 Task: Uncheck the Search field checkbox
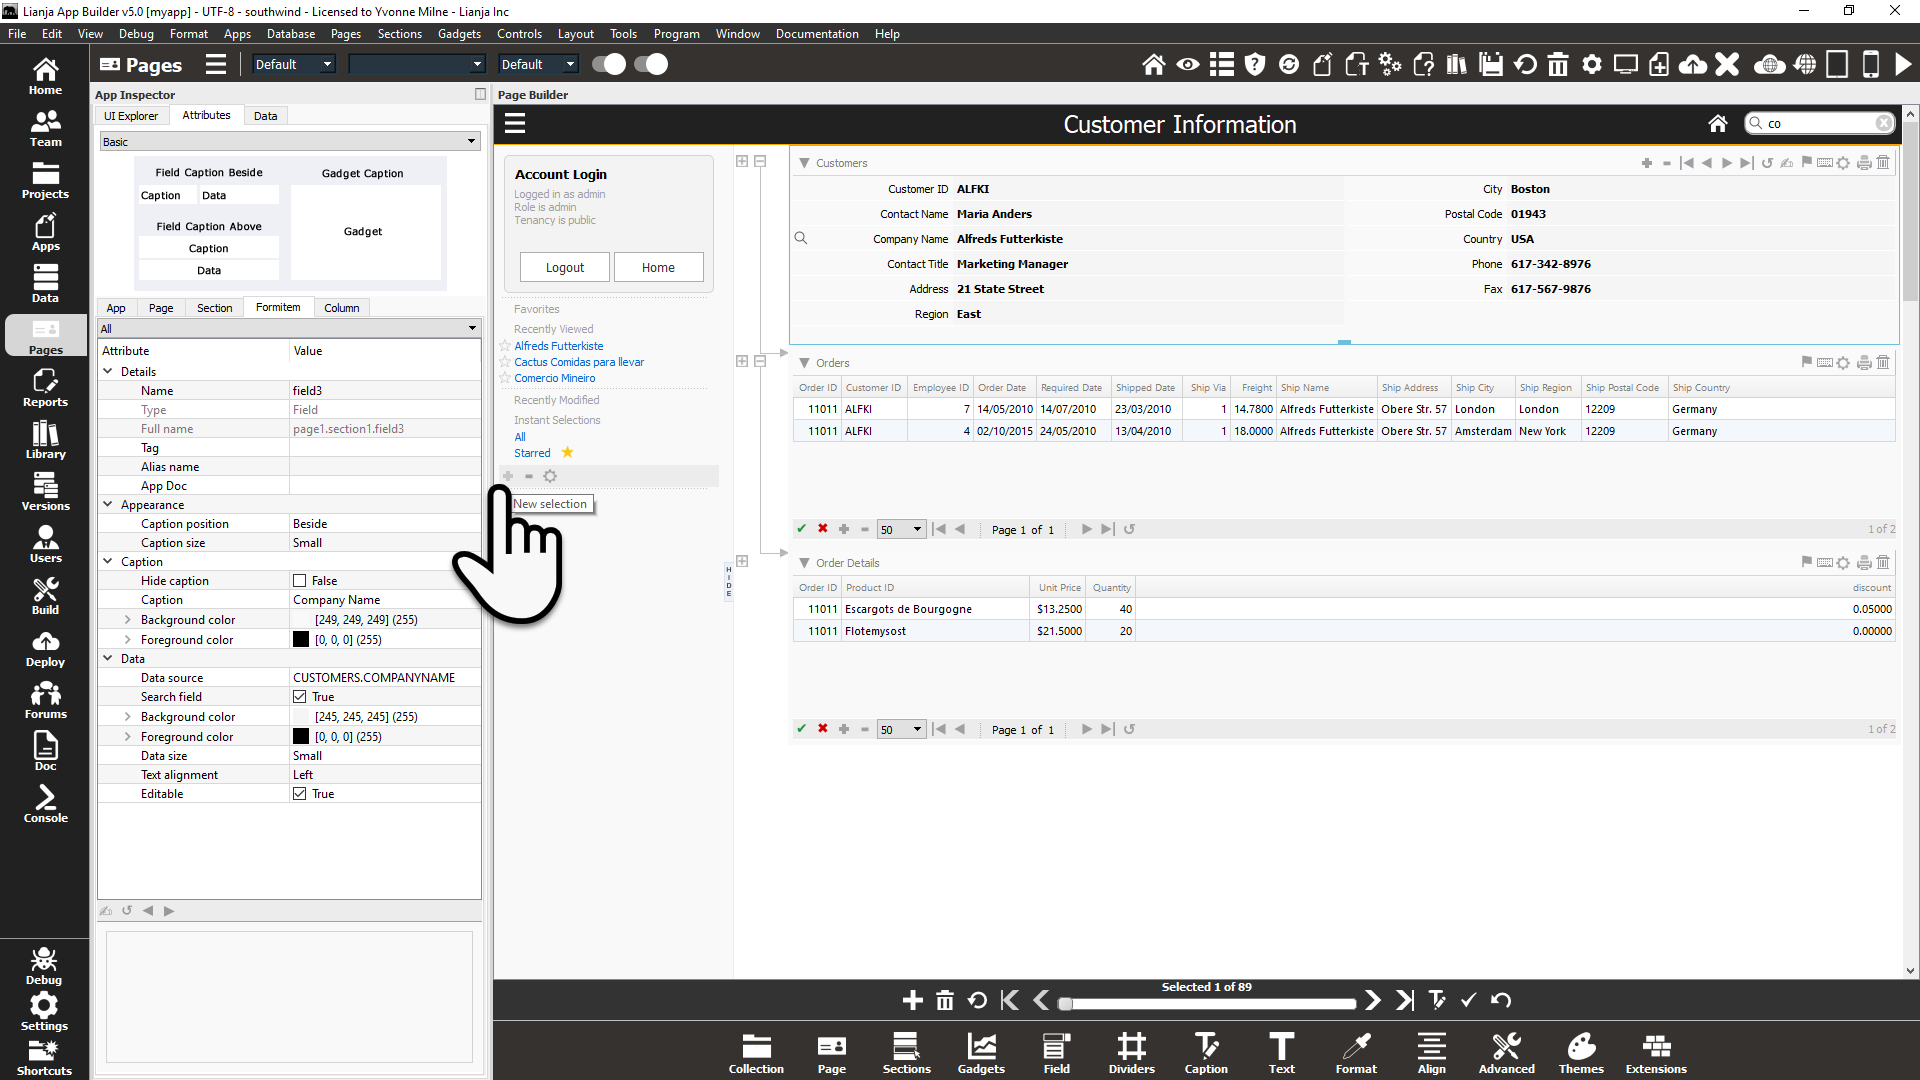[x=299, y=697]
